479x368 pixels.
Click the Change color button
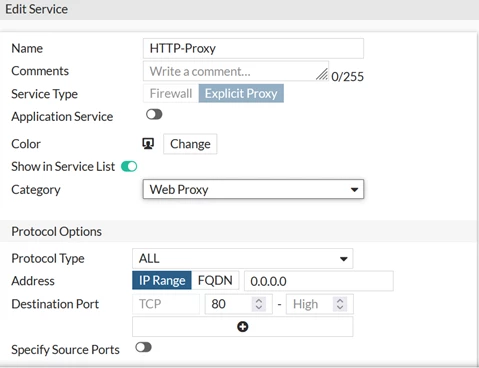coord(190,144)
